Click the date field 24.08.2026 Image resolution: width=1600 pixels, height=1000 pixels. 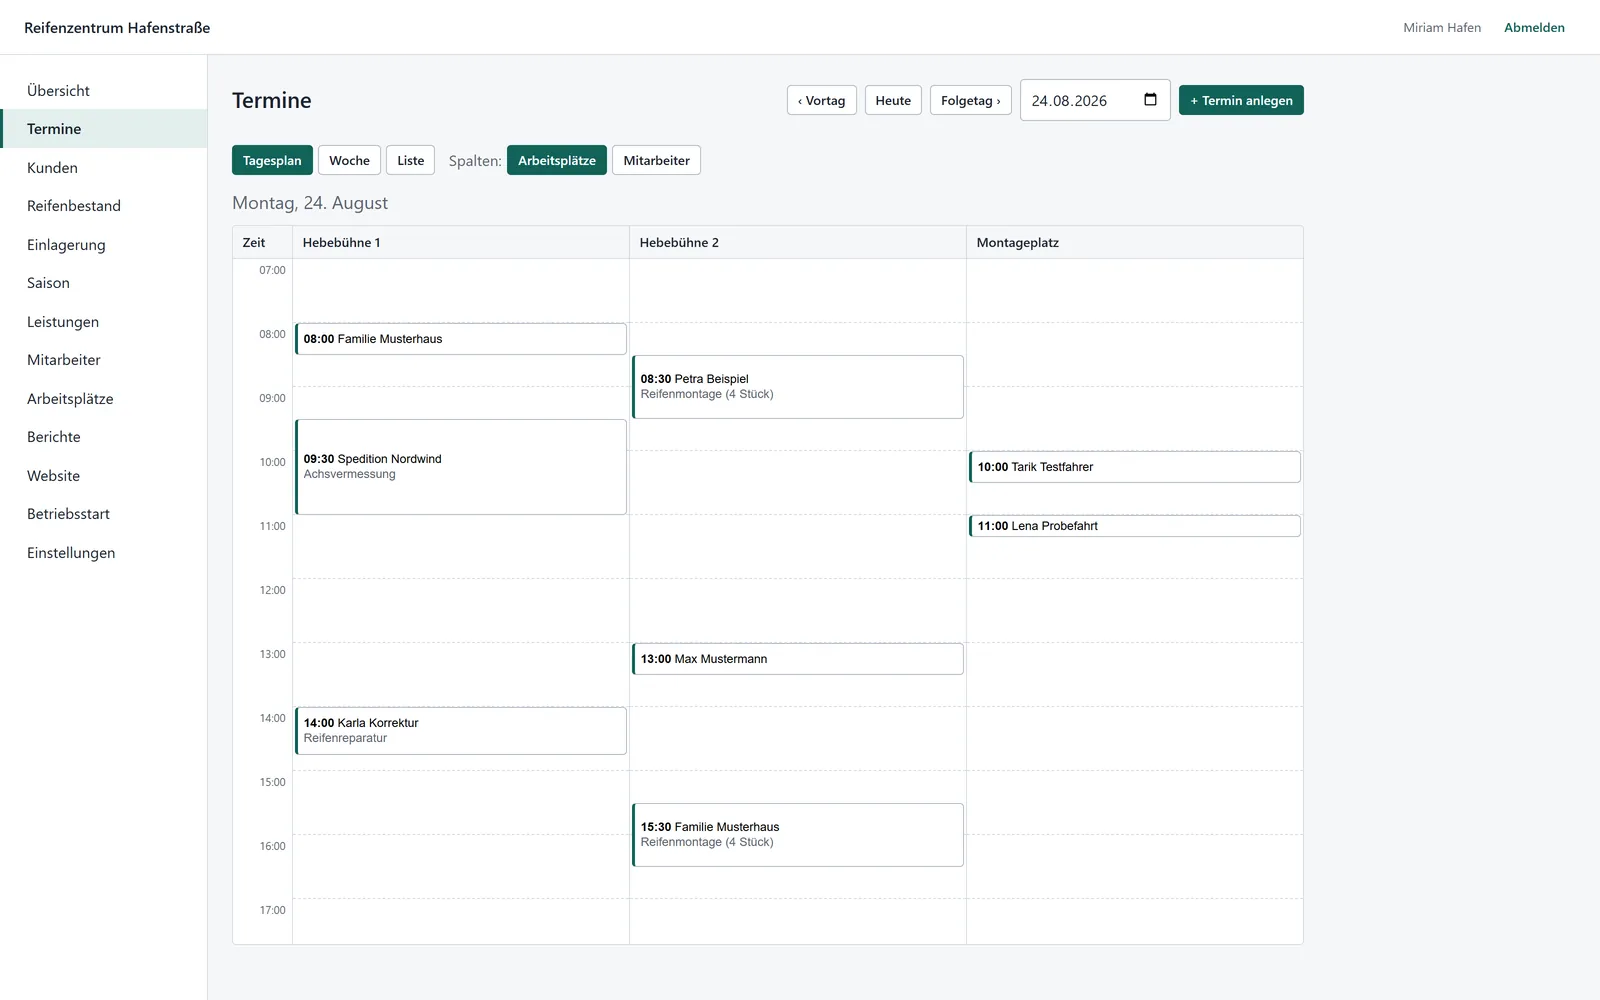pyautogui.click(x=1095, y=100)
